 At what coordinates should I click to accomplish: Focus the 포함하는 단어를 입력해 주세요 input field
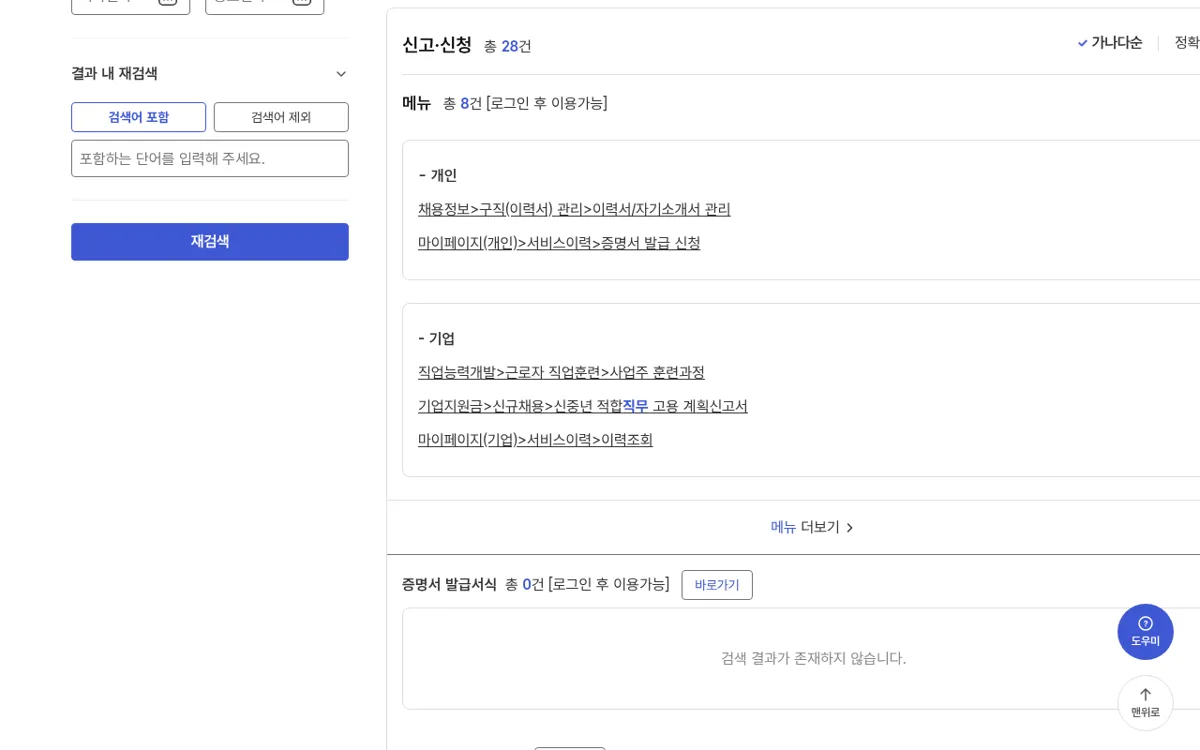210,158
